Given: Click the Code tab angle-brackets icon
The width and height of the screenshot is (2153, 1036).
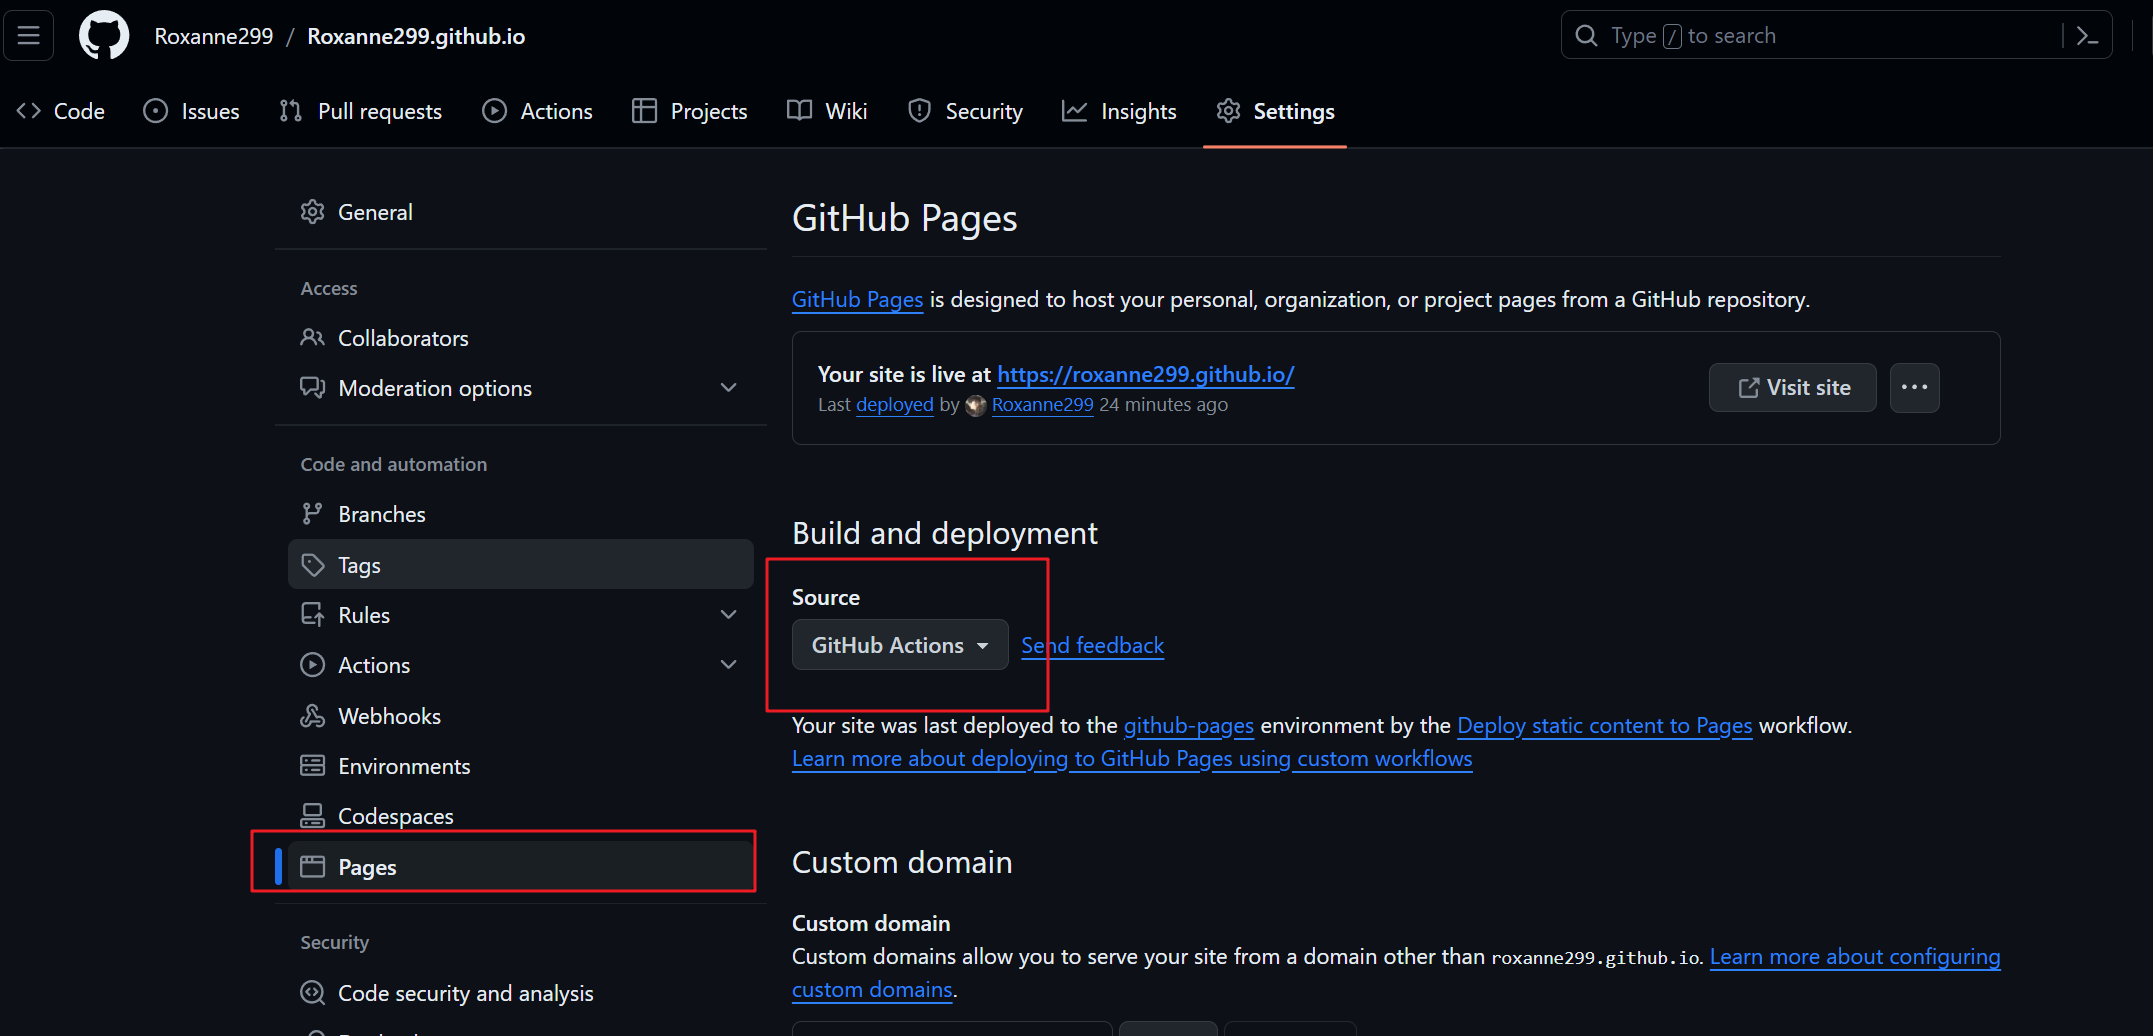Looking at the screenshot, I should [x=29, y=111].
